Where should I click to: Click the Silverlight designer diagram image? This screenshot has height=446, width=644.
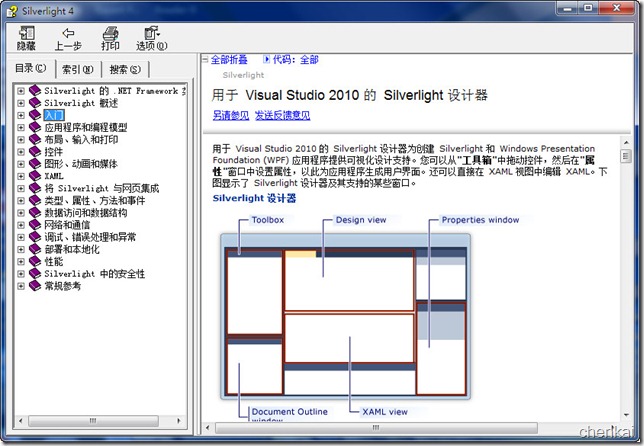pos(345,317)
